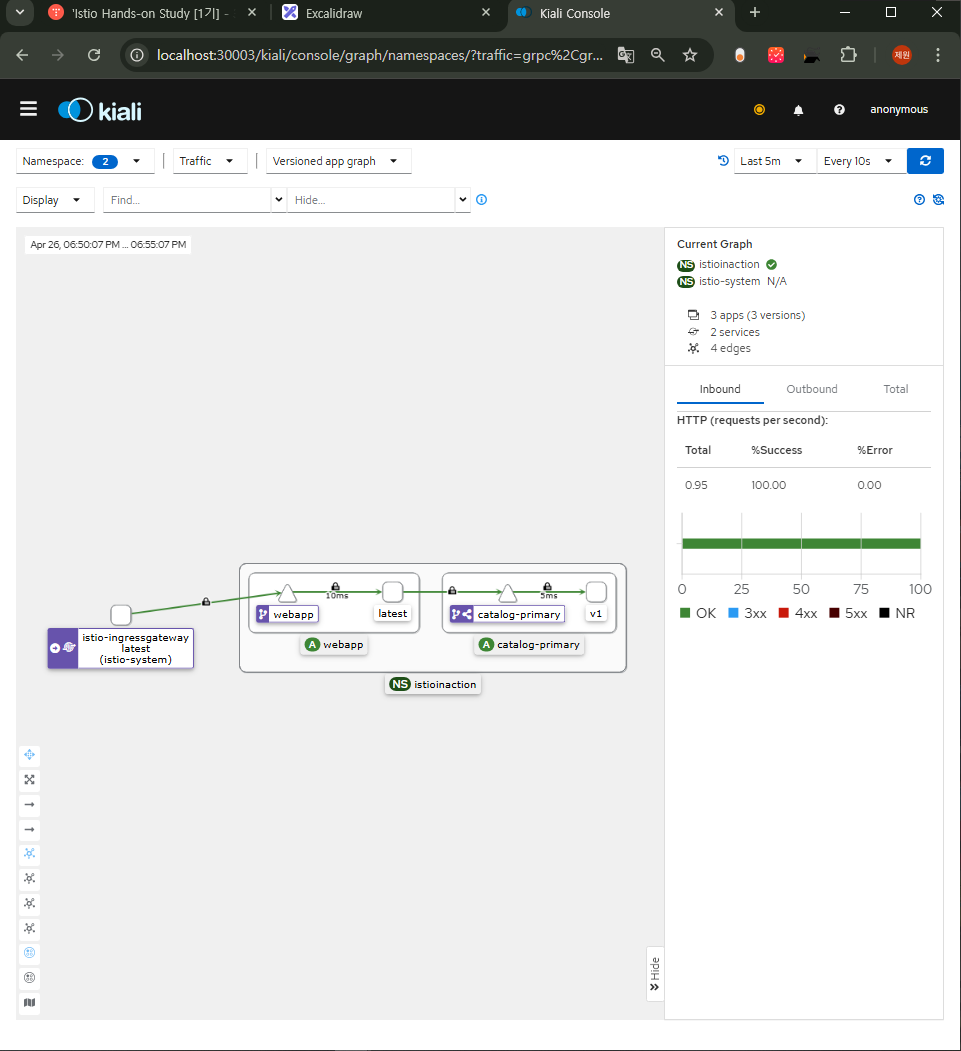
Task: Click the blue 3xx legend swatch
Action: click(733, 613)
